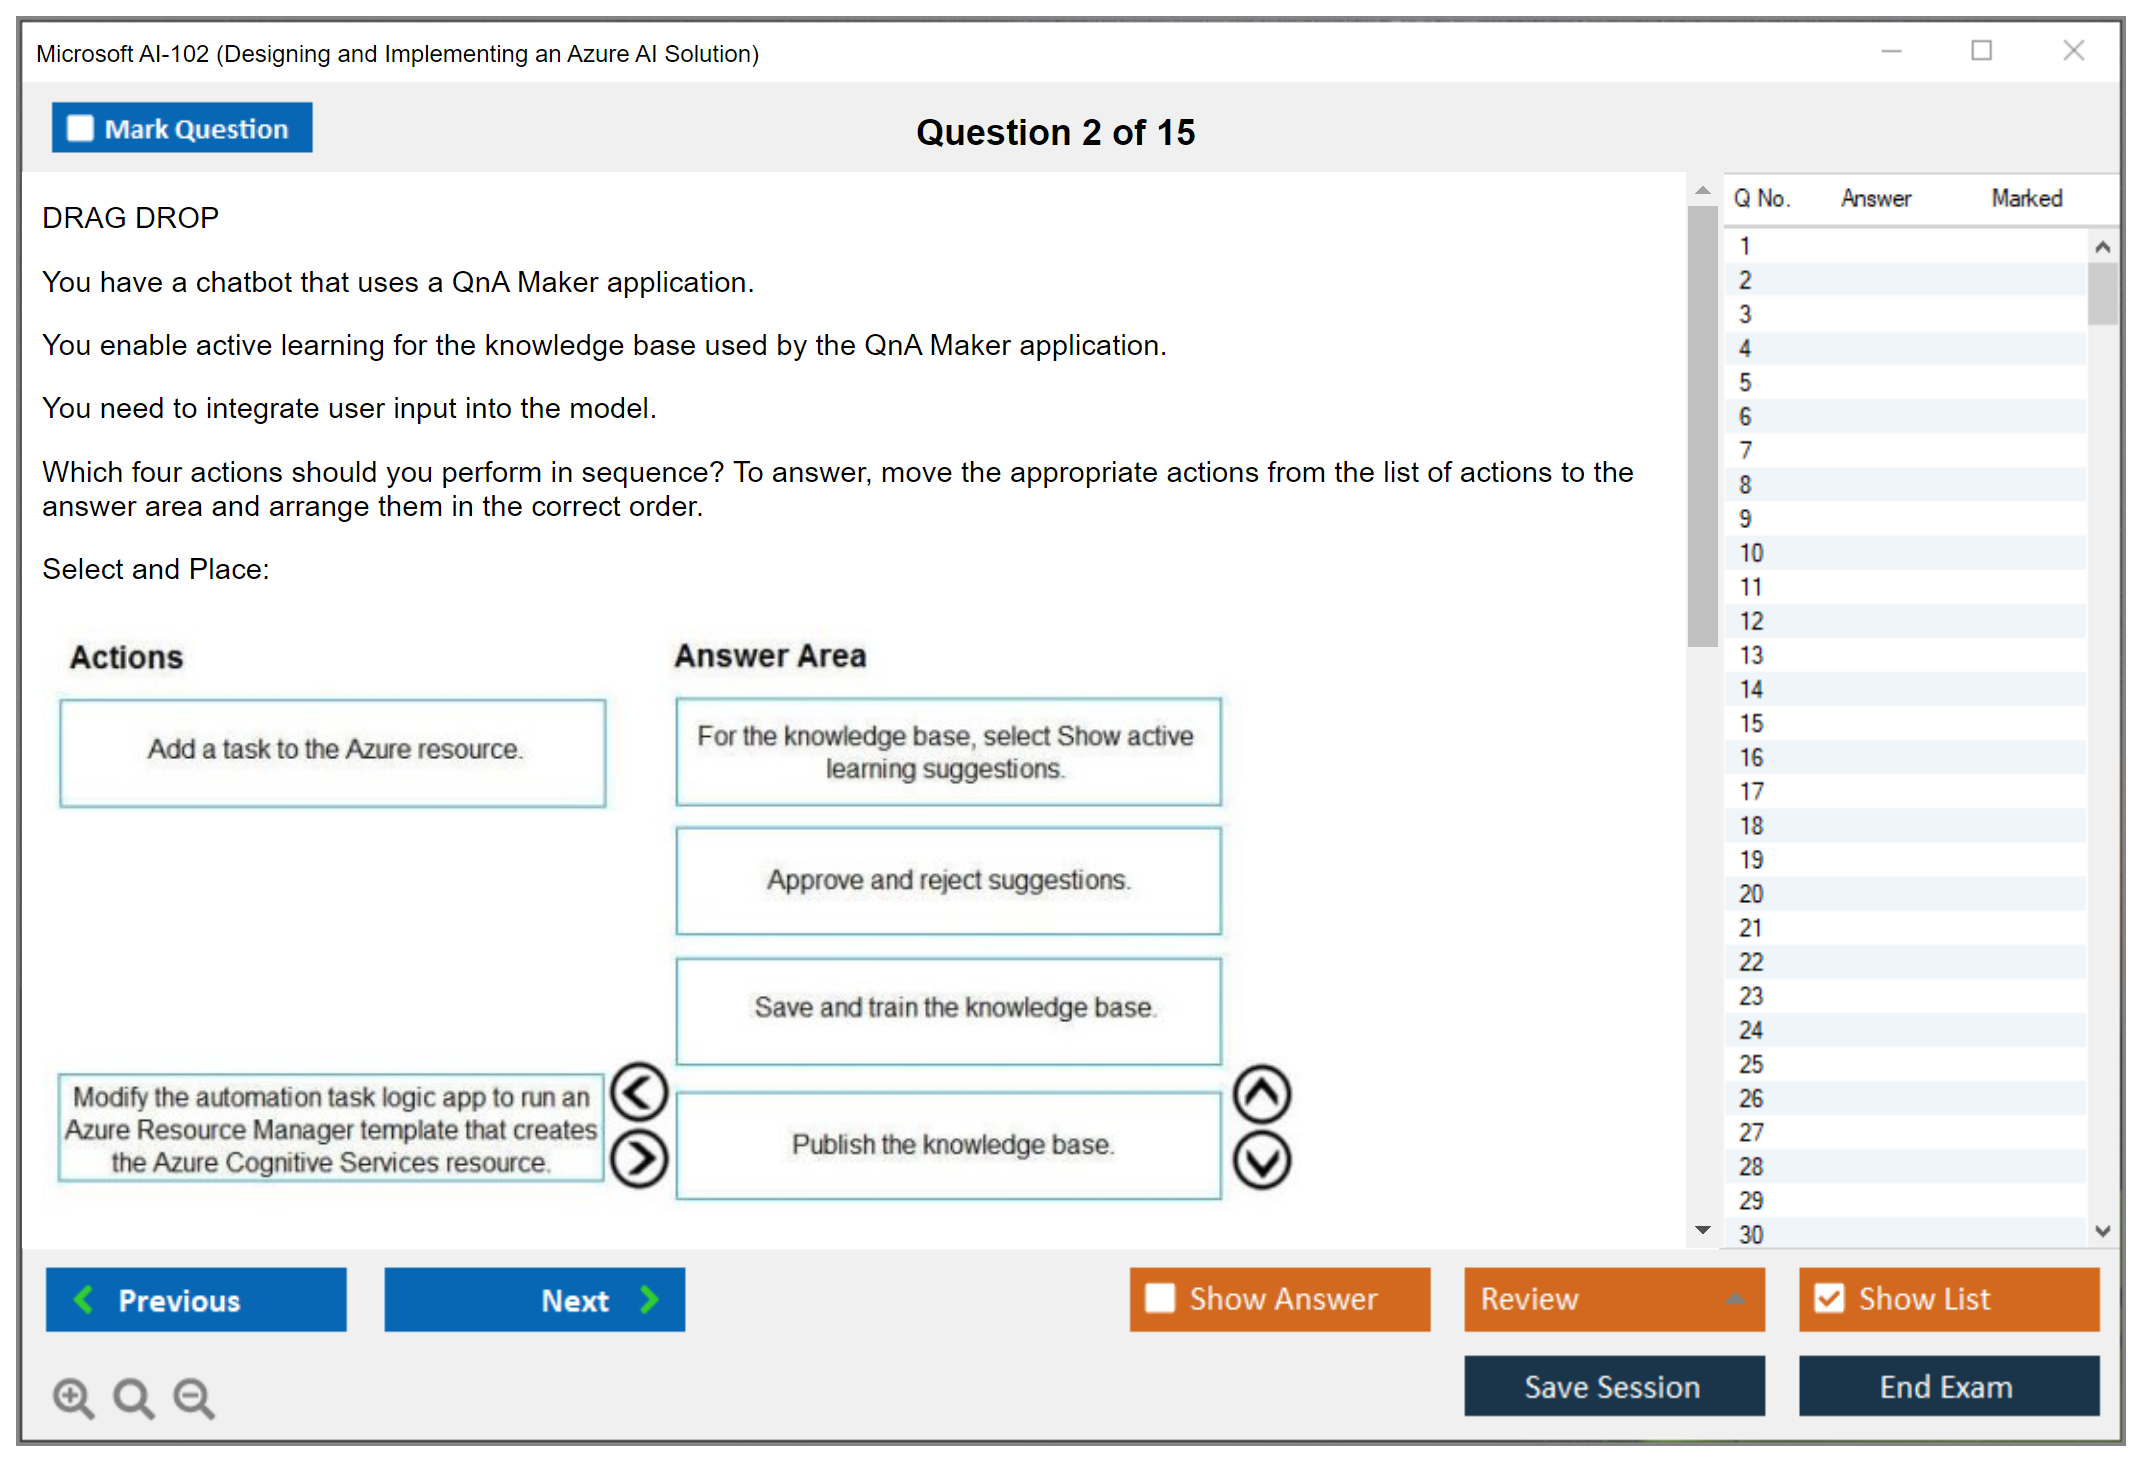
Task: Go to the Next question
Action: [535, 1300]
